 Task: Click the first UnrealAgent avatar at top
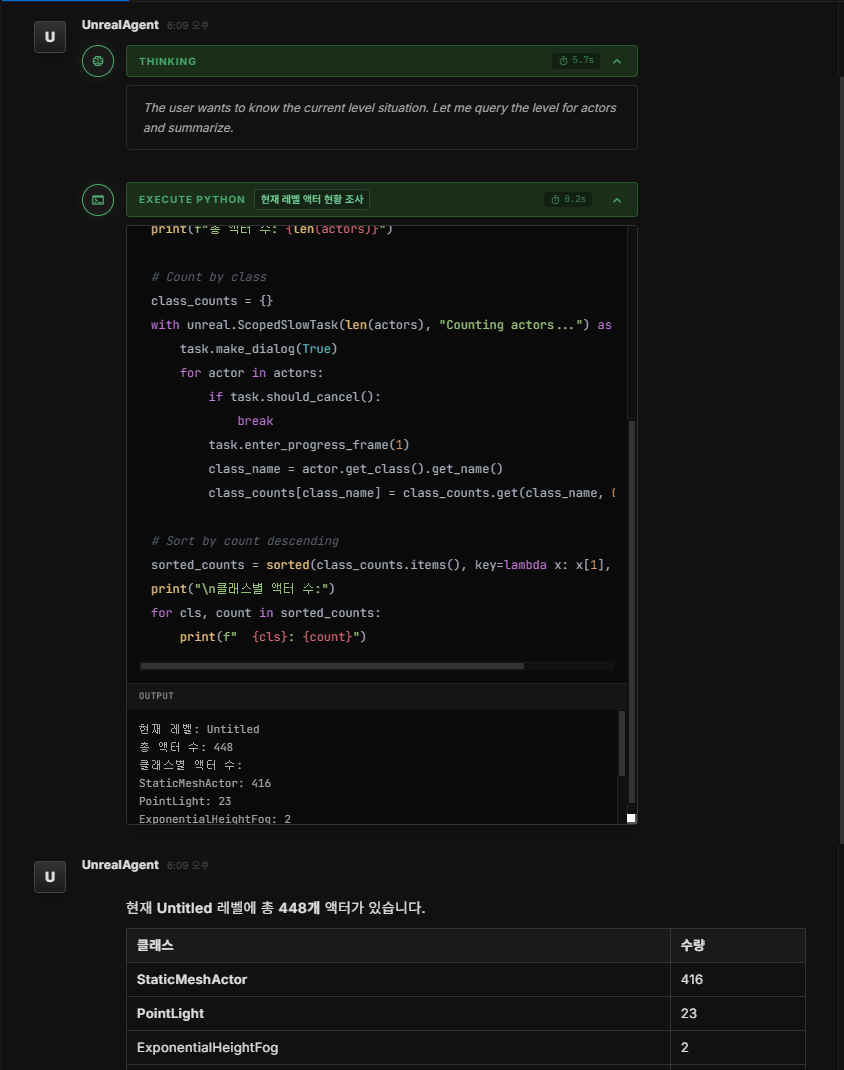(x=50, y=36)
